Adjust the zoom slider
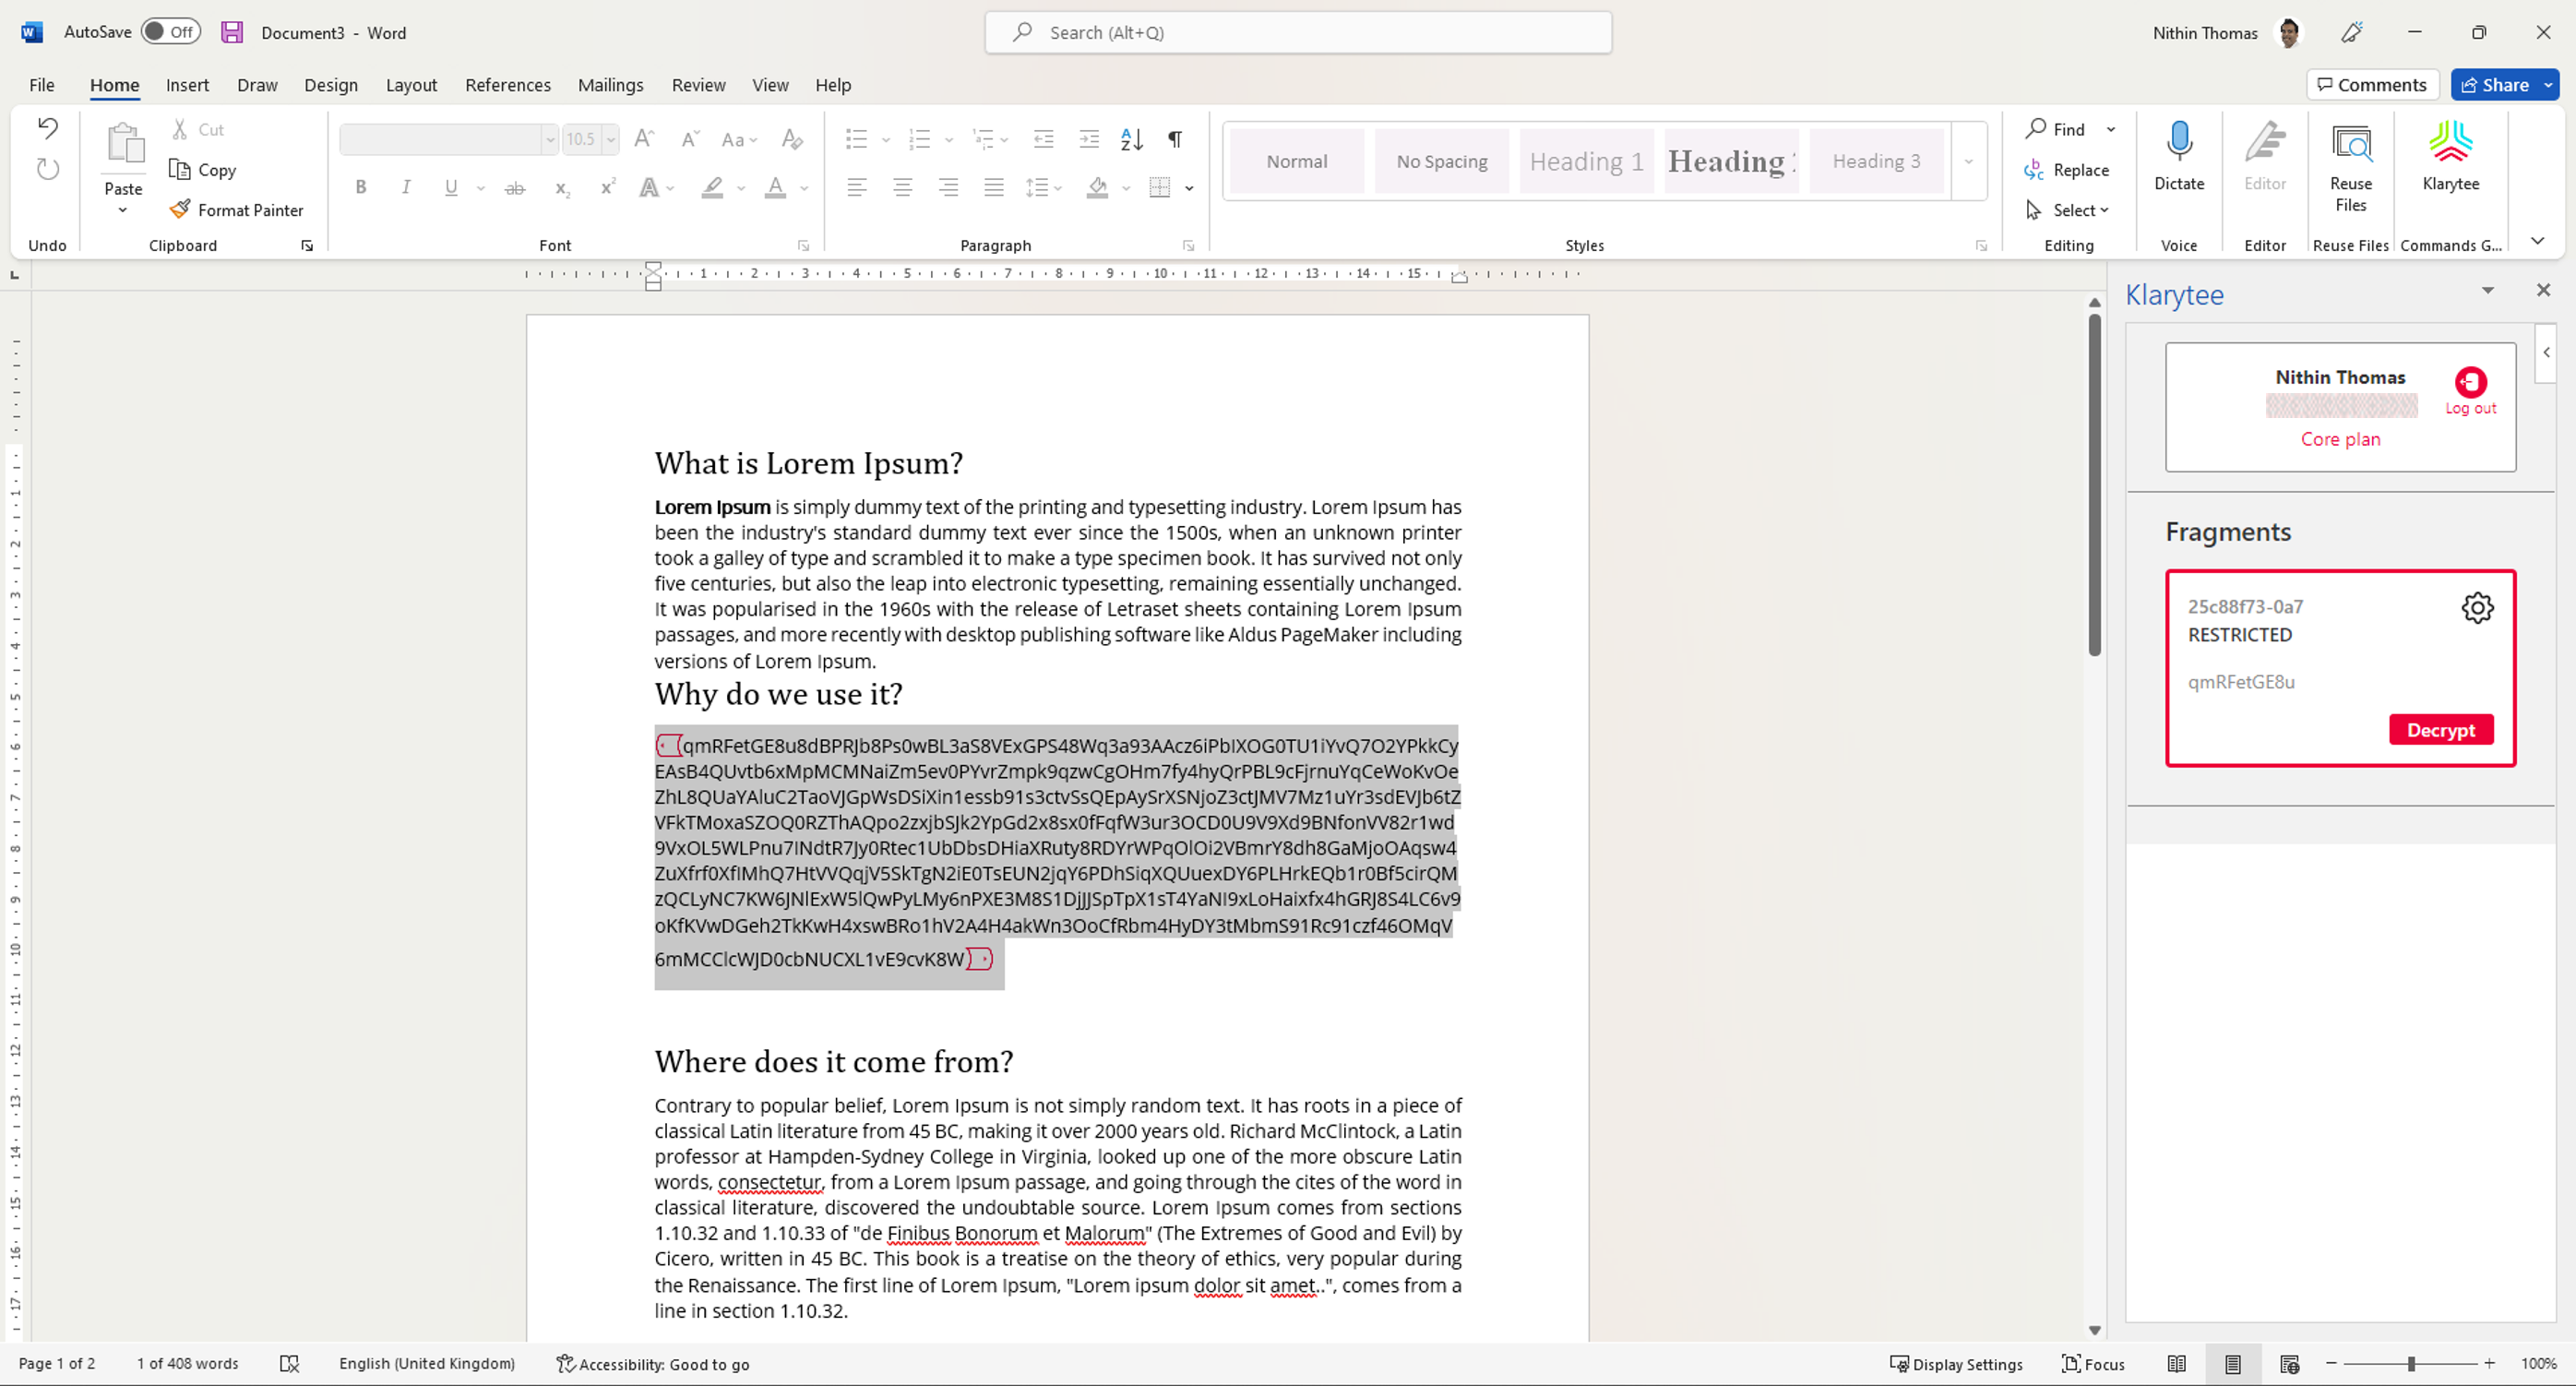 pos(2411,1363)
